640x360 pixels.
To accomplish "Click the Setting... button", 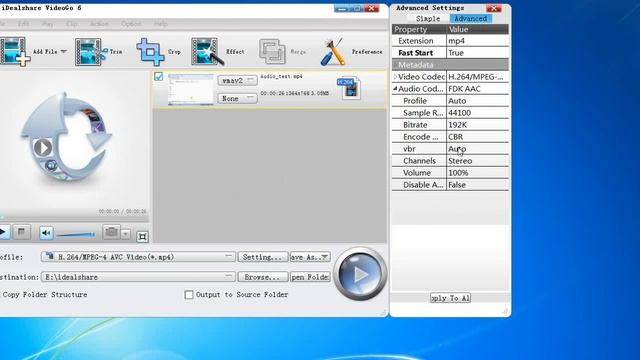I will coord(262,257).
